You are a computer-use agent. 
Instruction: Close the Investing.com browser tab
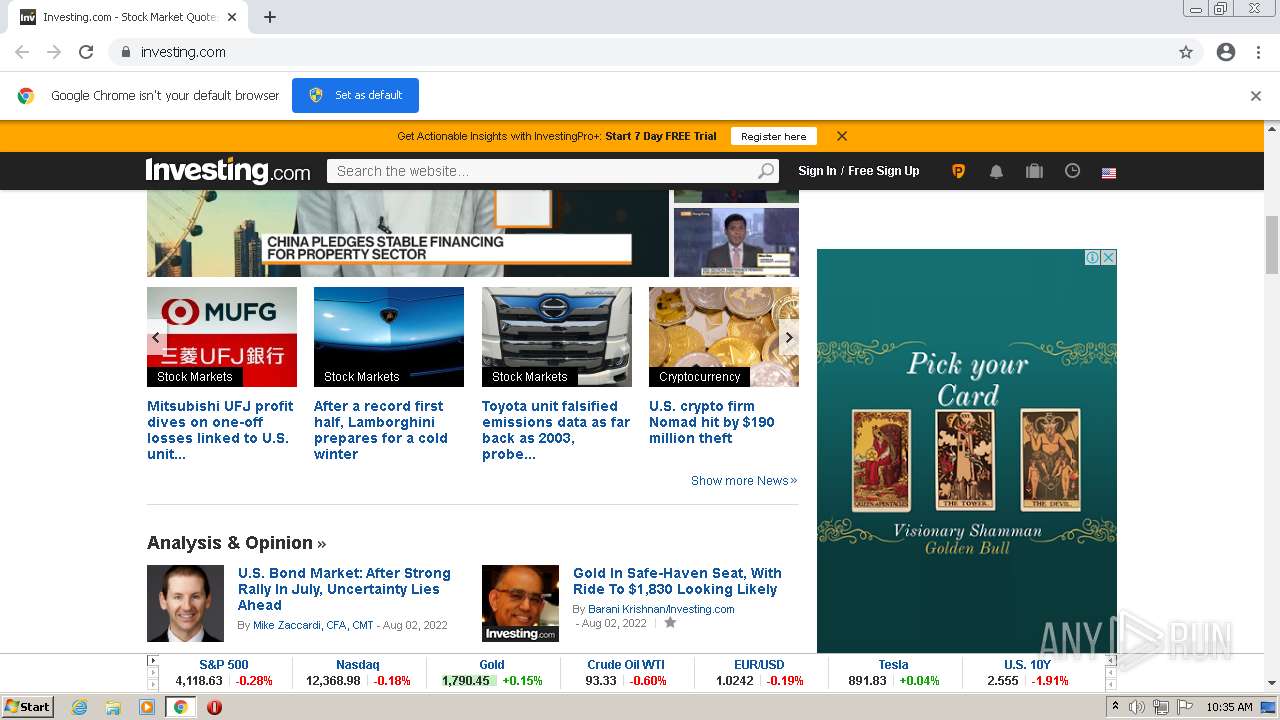coord(232,17)
